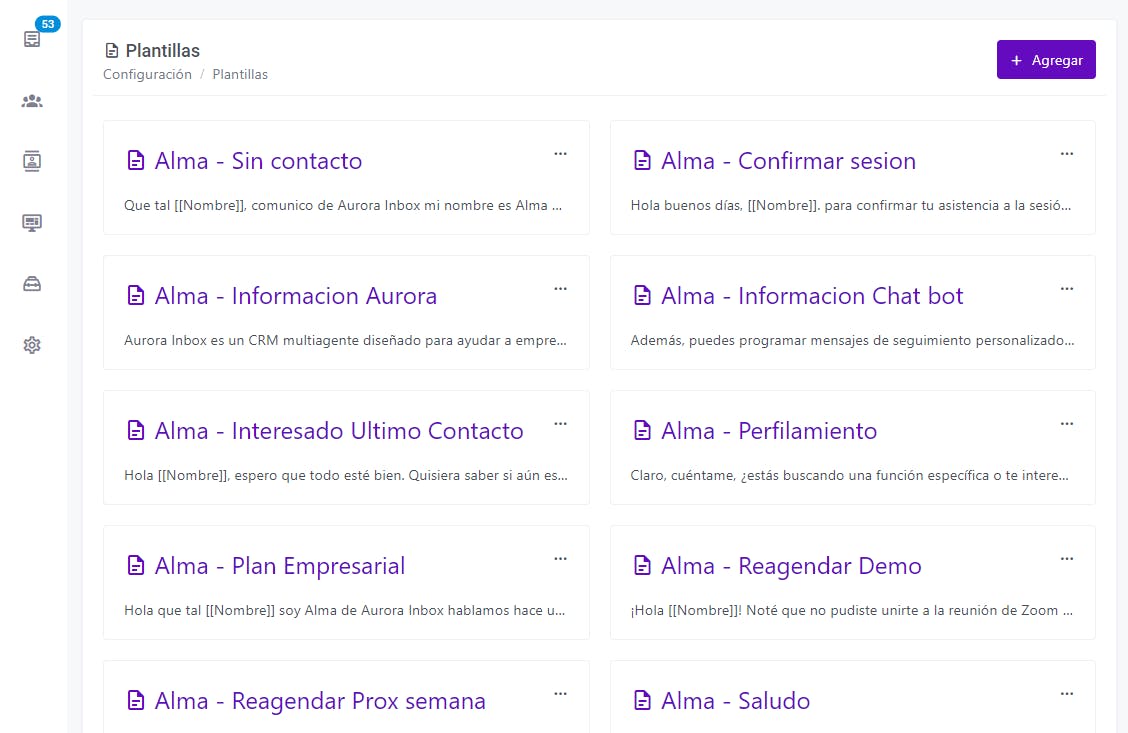
Task: Click preview text 'Hola que tal [[Nombre]] soy Alma'
Action: coord(345,610)
